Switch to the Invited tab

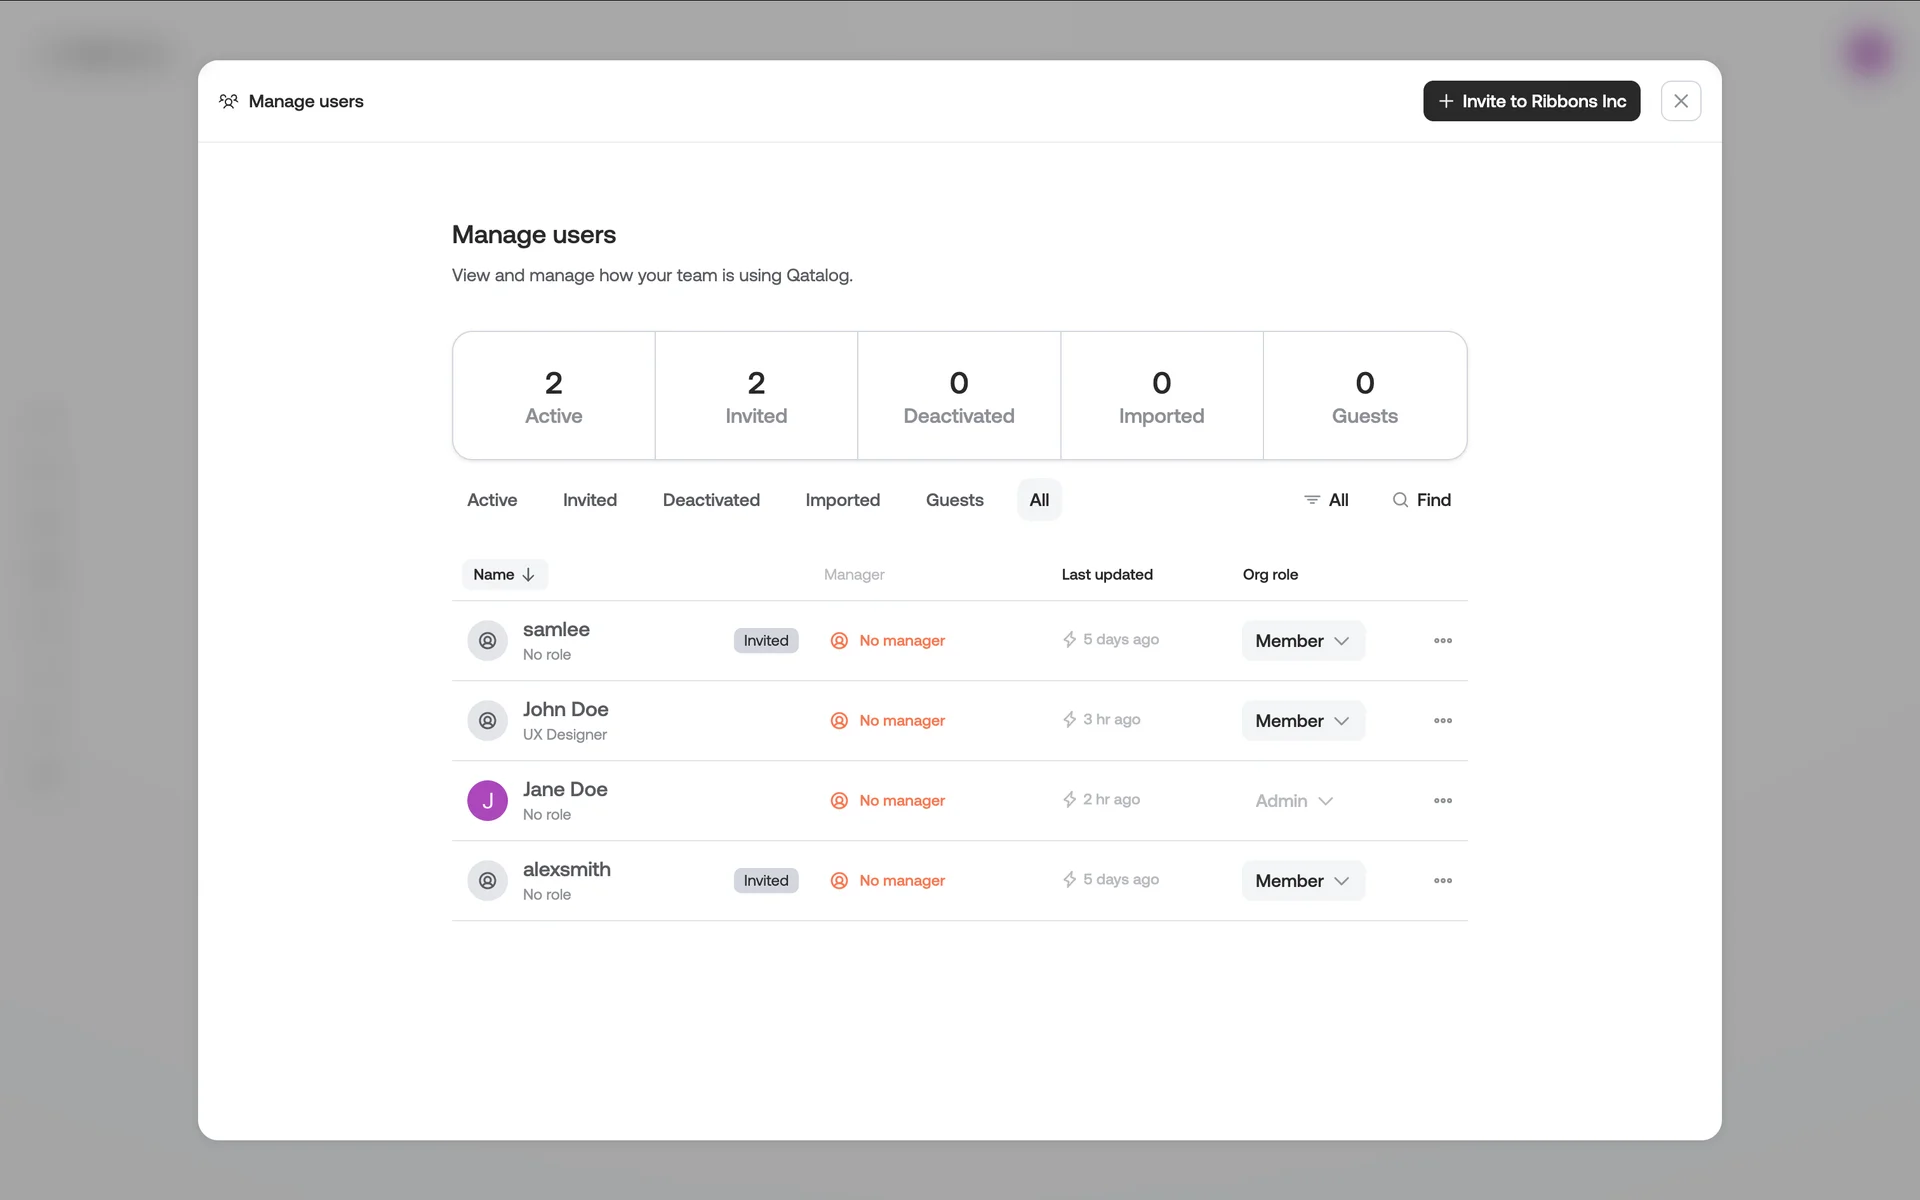click(x=589, y=500)
